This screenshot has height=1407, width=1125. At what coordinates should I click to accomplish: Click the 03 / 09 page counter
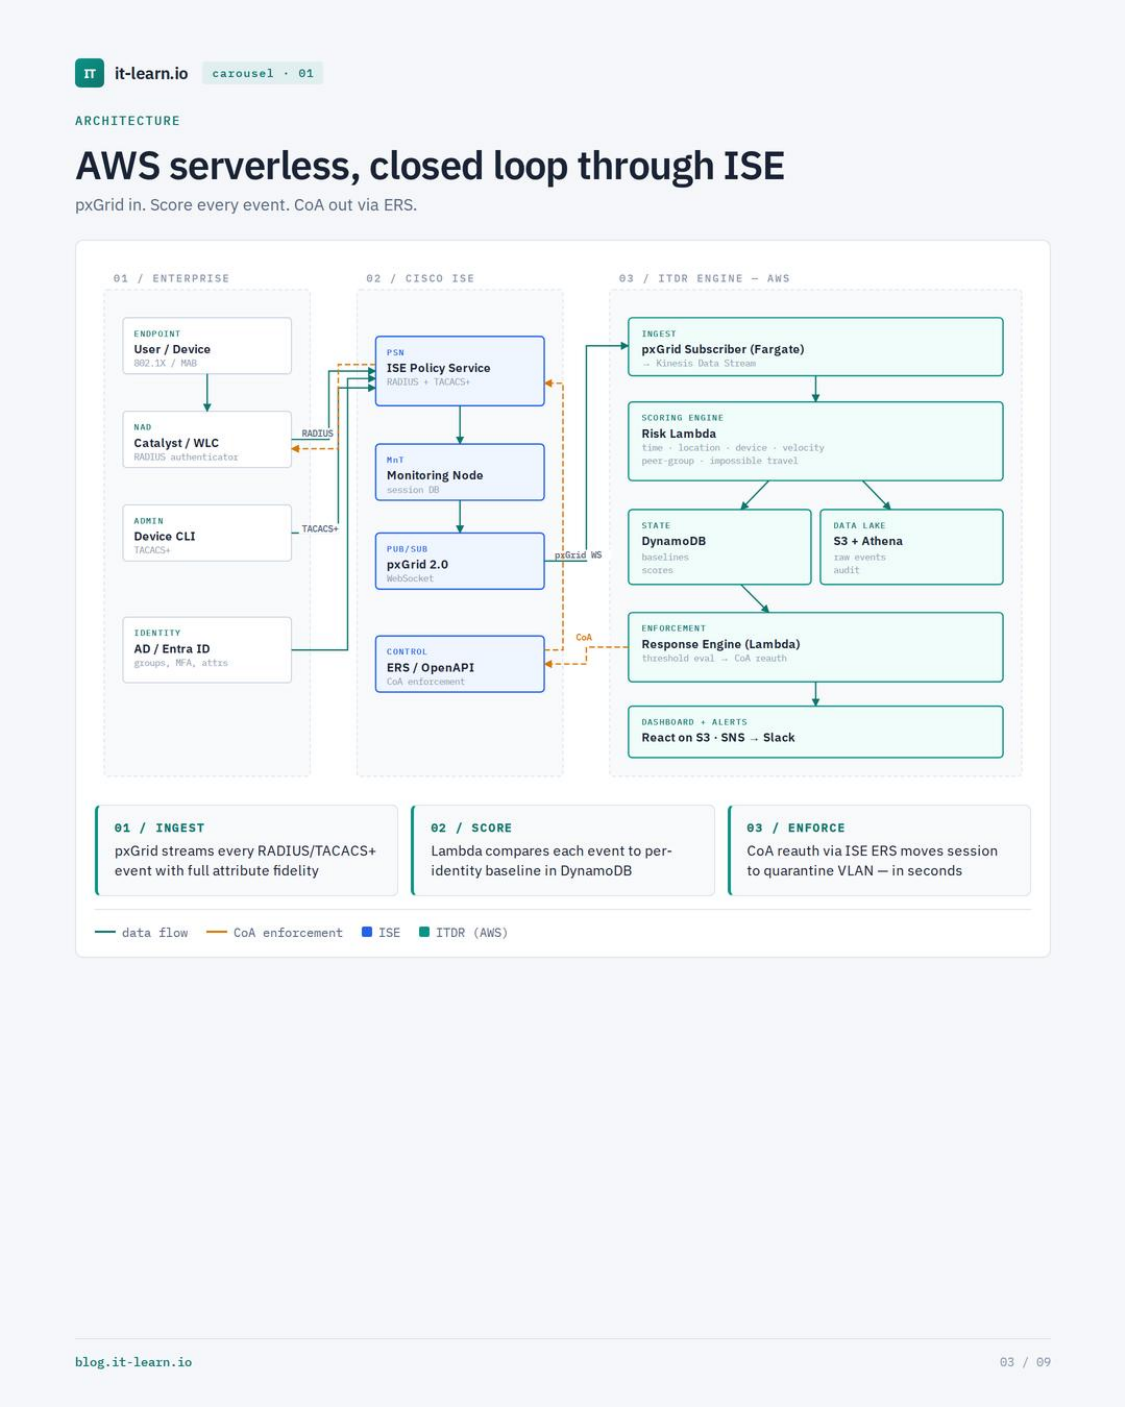click(1025, 1362)
